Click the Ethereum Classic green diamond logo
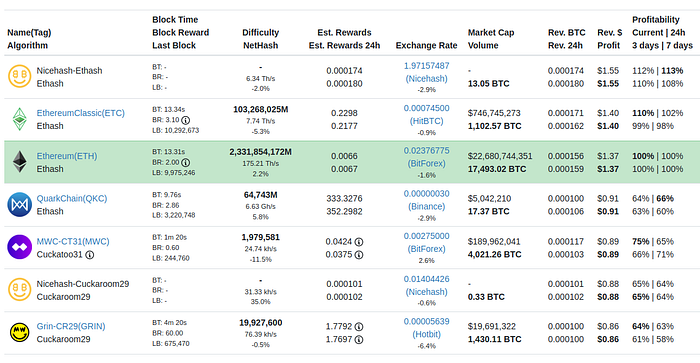 click(x=19, y=119)
